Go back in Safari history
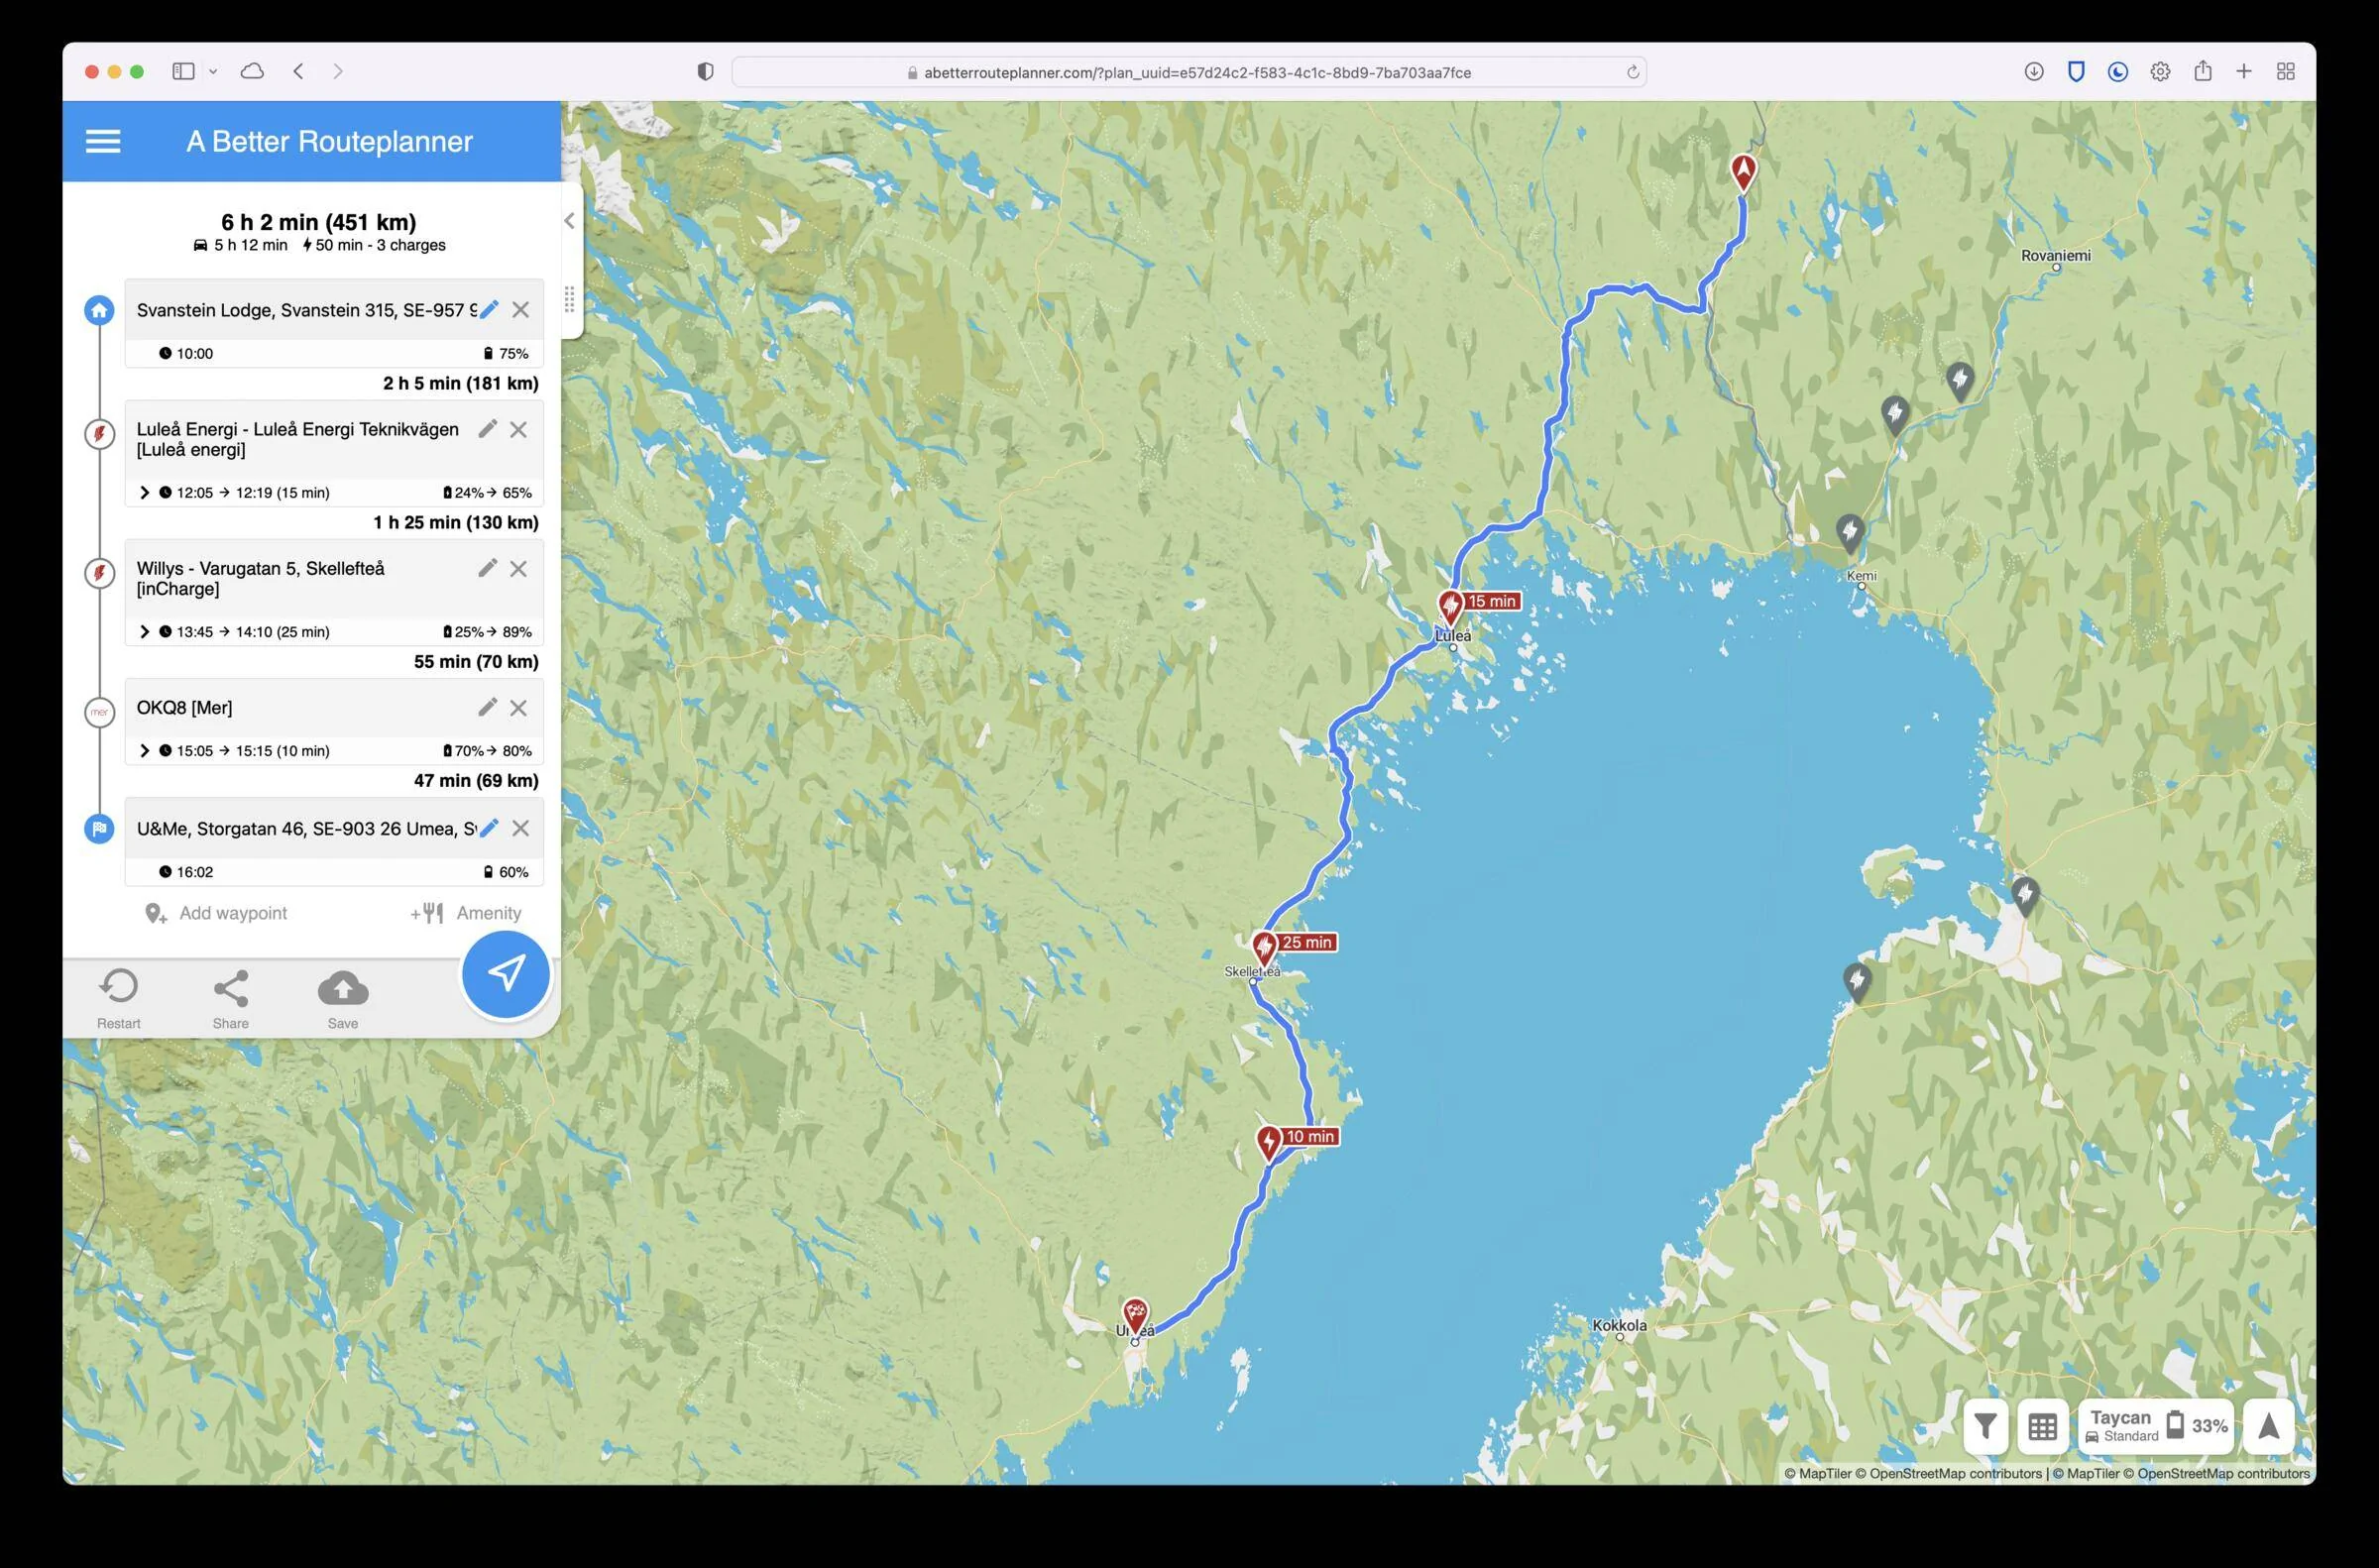Screen dimensions: 2379x1568 pyautogui.click(x=298, y=71)
